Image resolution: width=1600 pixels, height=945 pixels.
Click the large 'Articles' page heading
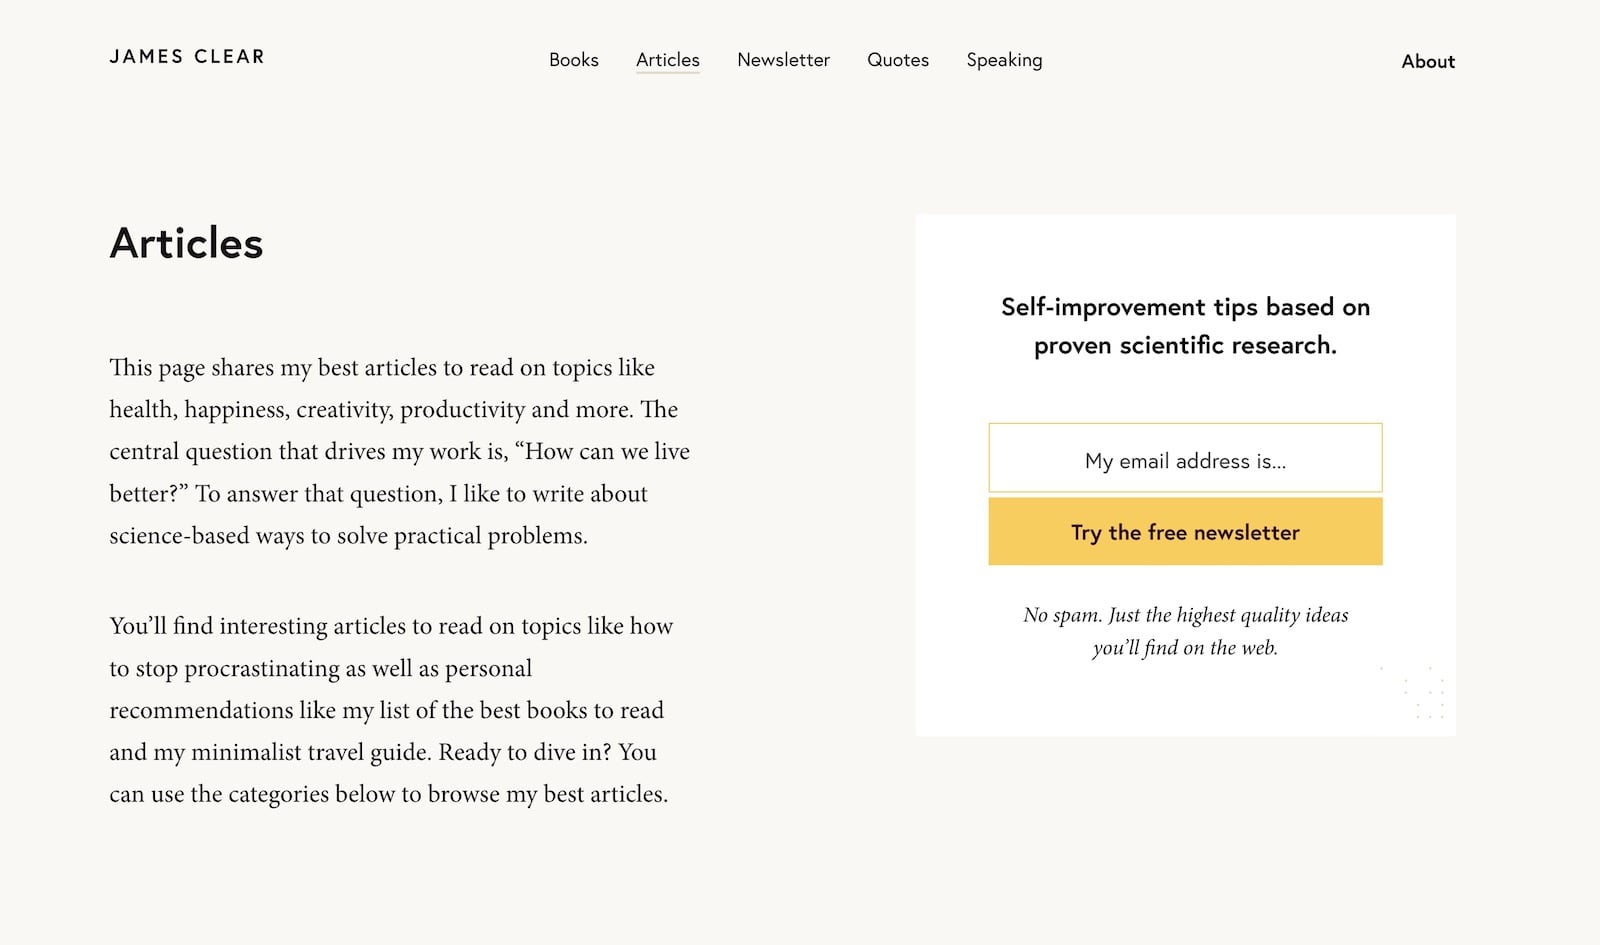coord(186,243)
